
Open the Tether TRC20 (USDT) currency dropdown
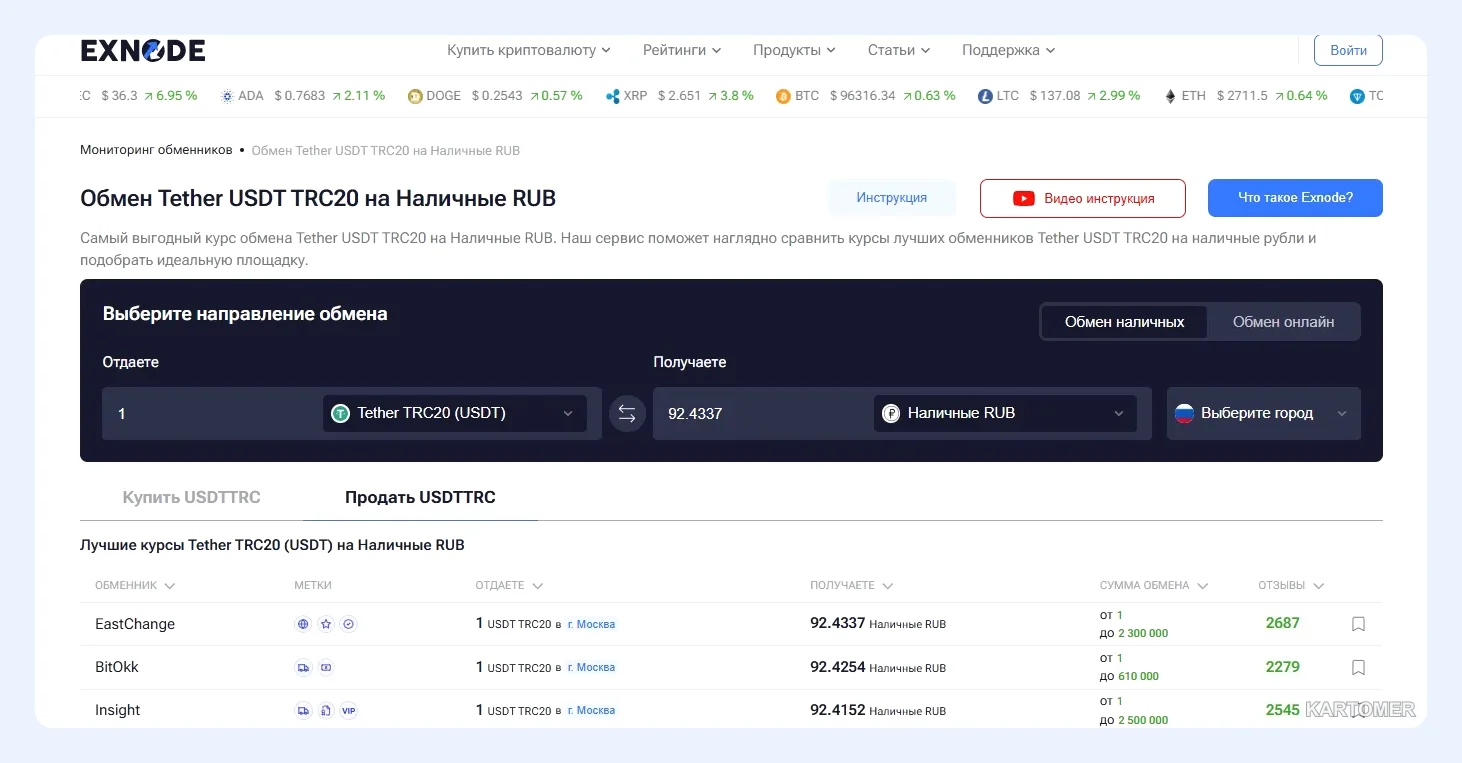[x=454, y=413]
